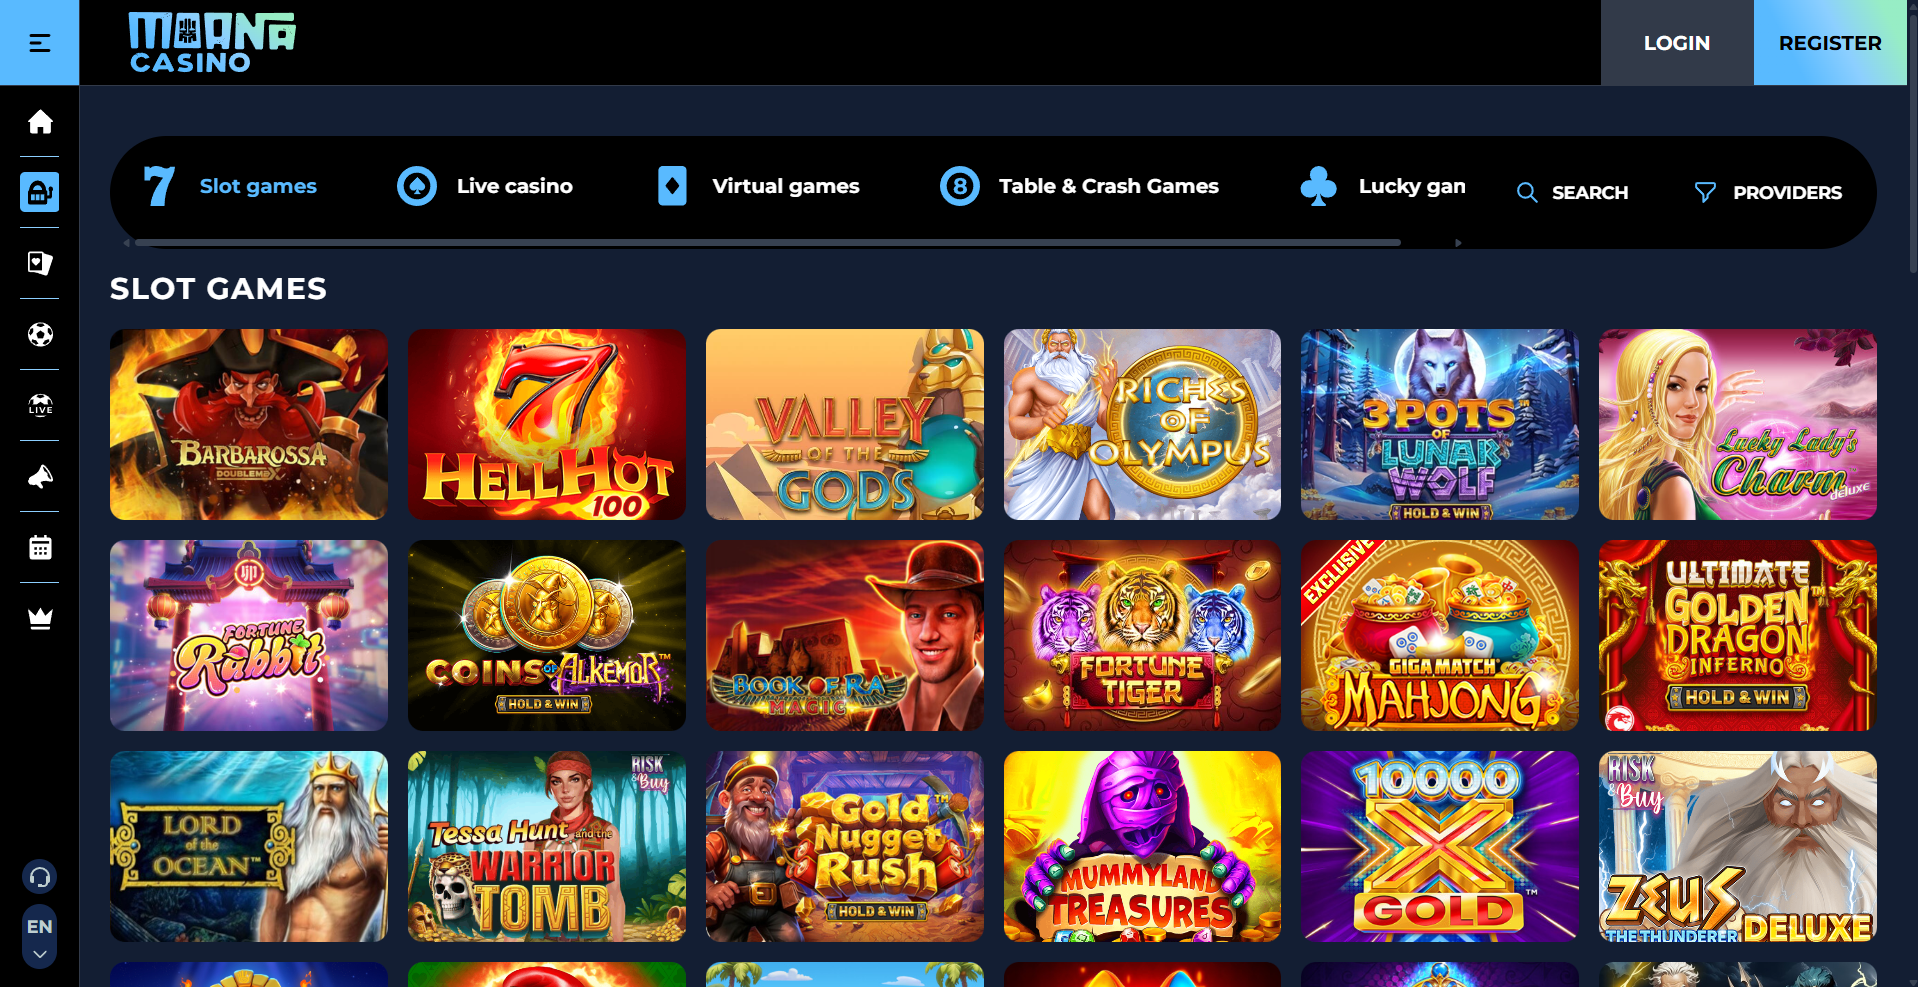Open the playing cards sidebar icon

pos(40,263)
